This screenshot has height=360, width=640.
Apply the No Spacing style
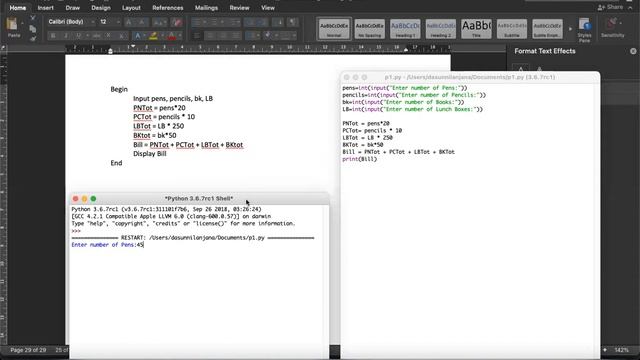(369, 29)
